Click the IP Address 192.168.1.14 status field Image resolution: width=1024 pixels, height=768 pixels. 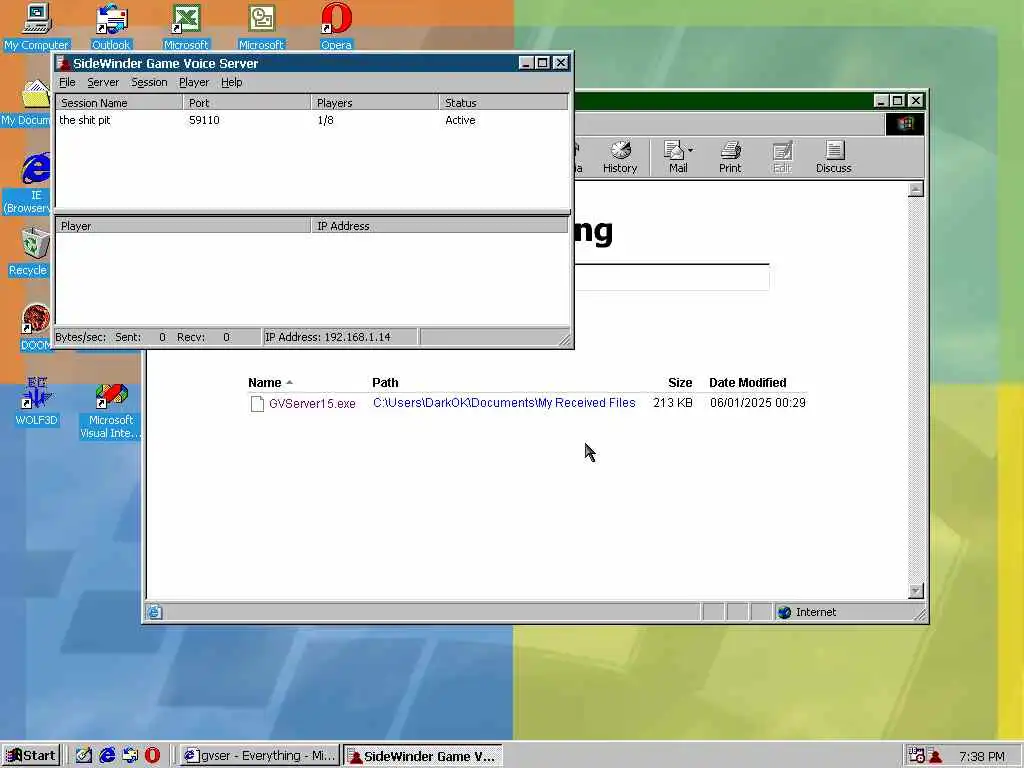[x=340, y=337]
